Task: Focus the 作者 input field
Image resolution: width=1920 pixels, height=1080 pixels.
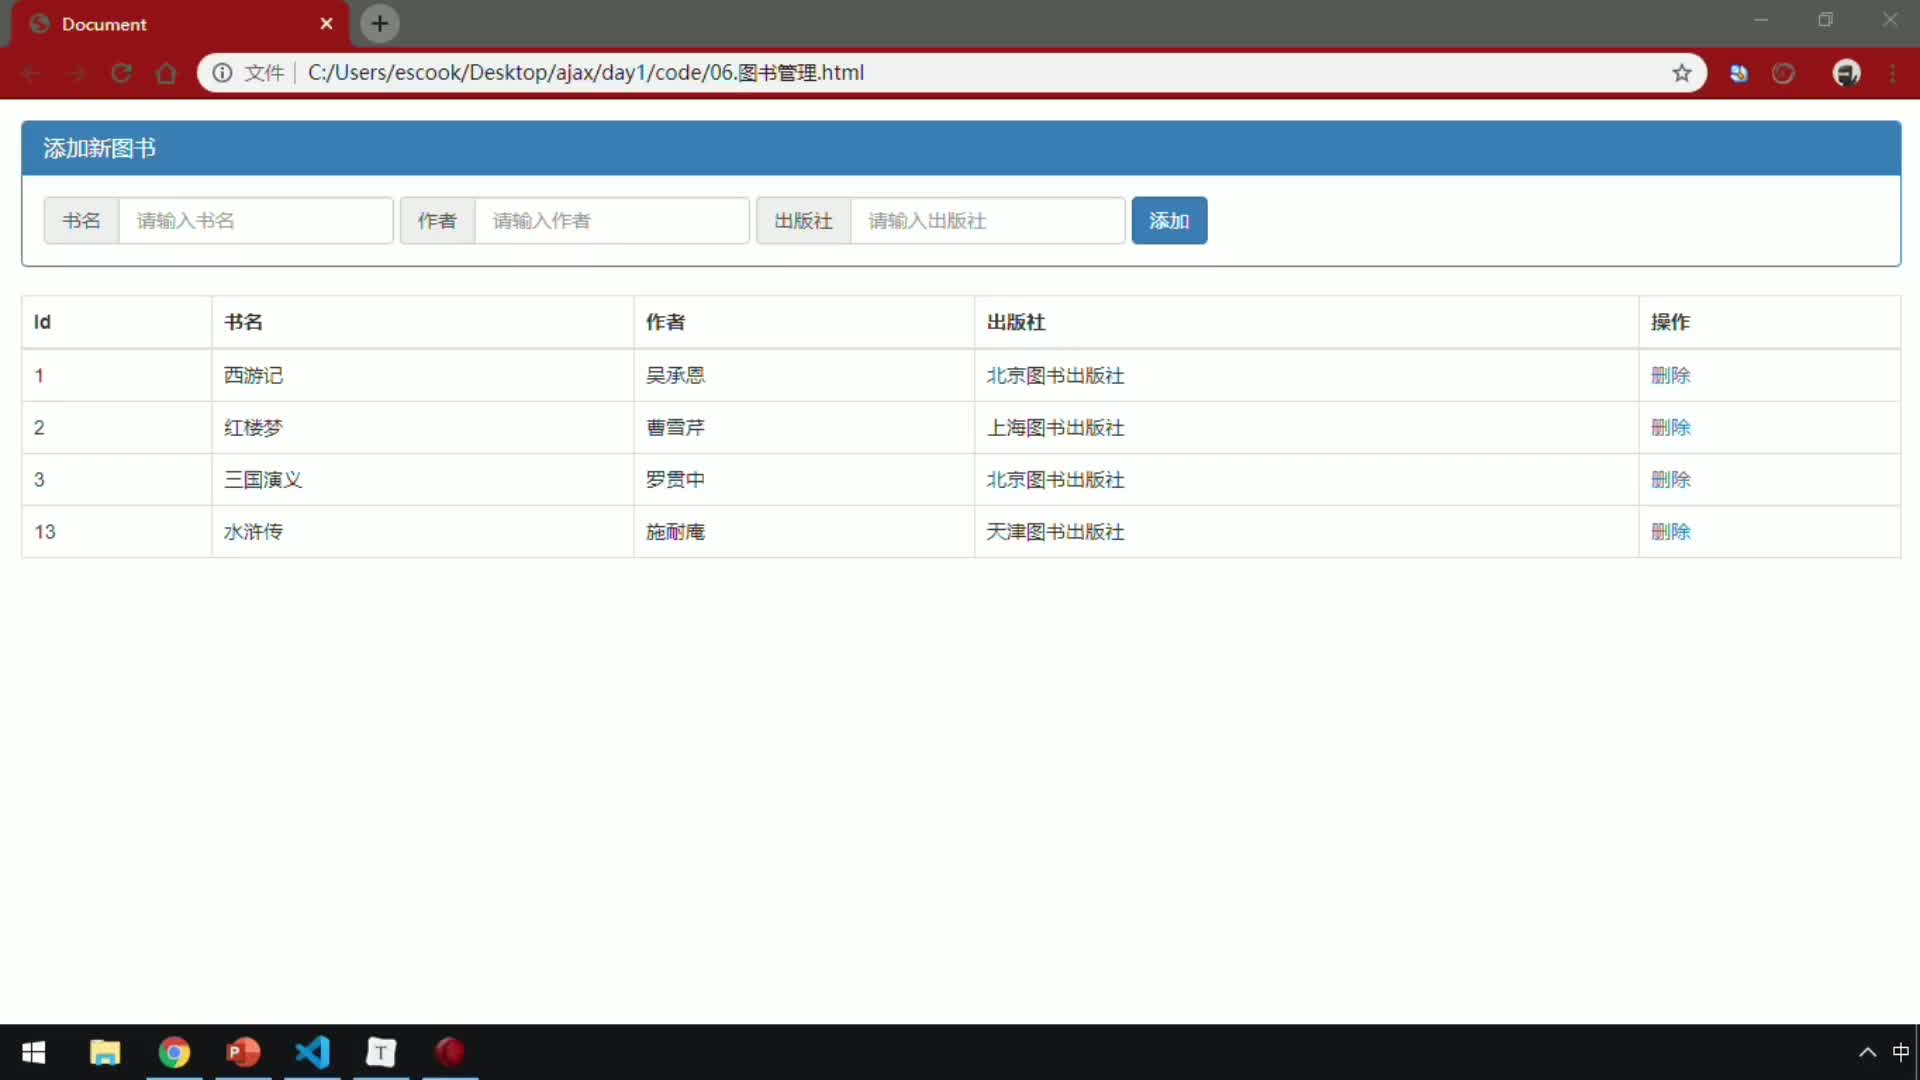Action: tap(612, 221)
